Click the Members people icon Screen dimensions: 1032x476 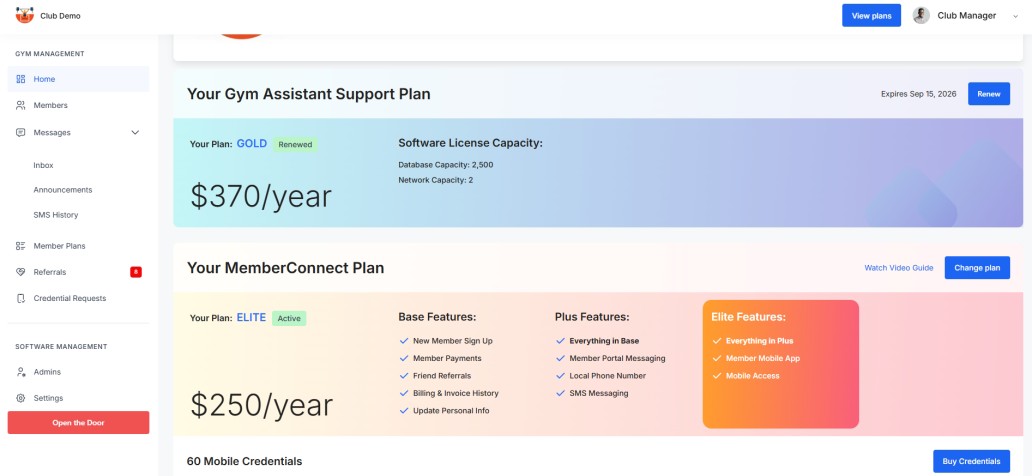coord(21,105)
